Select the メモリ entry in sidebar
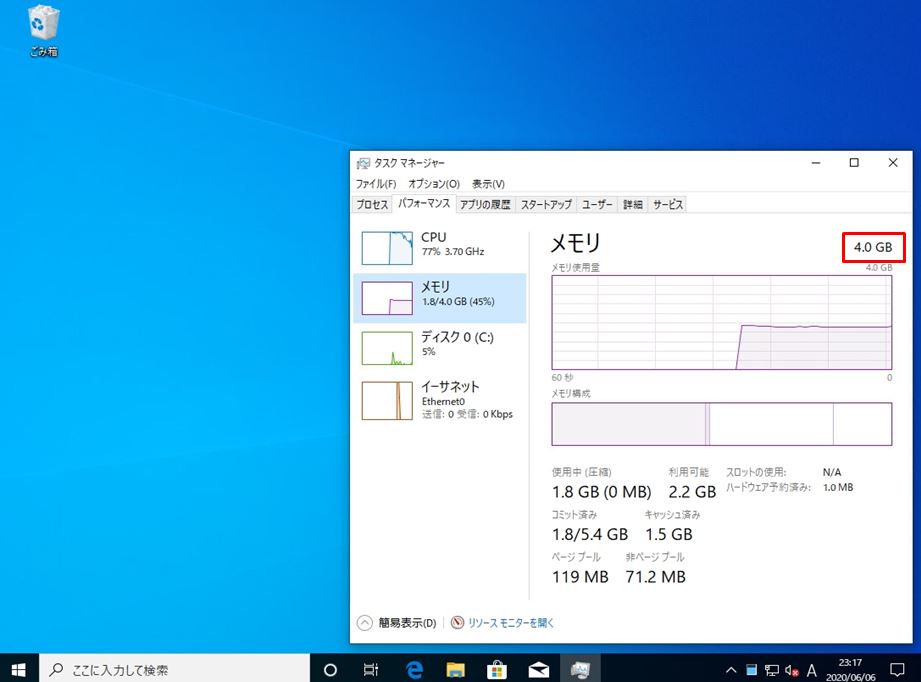The width and height of the screenshot is (921, 682). 439,298
